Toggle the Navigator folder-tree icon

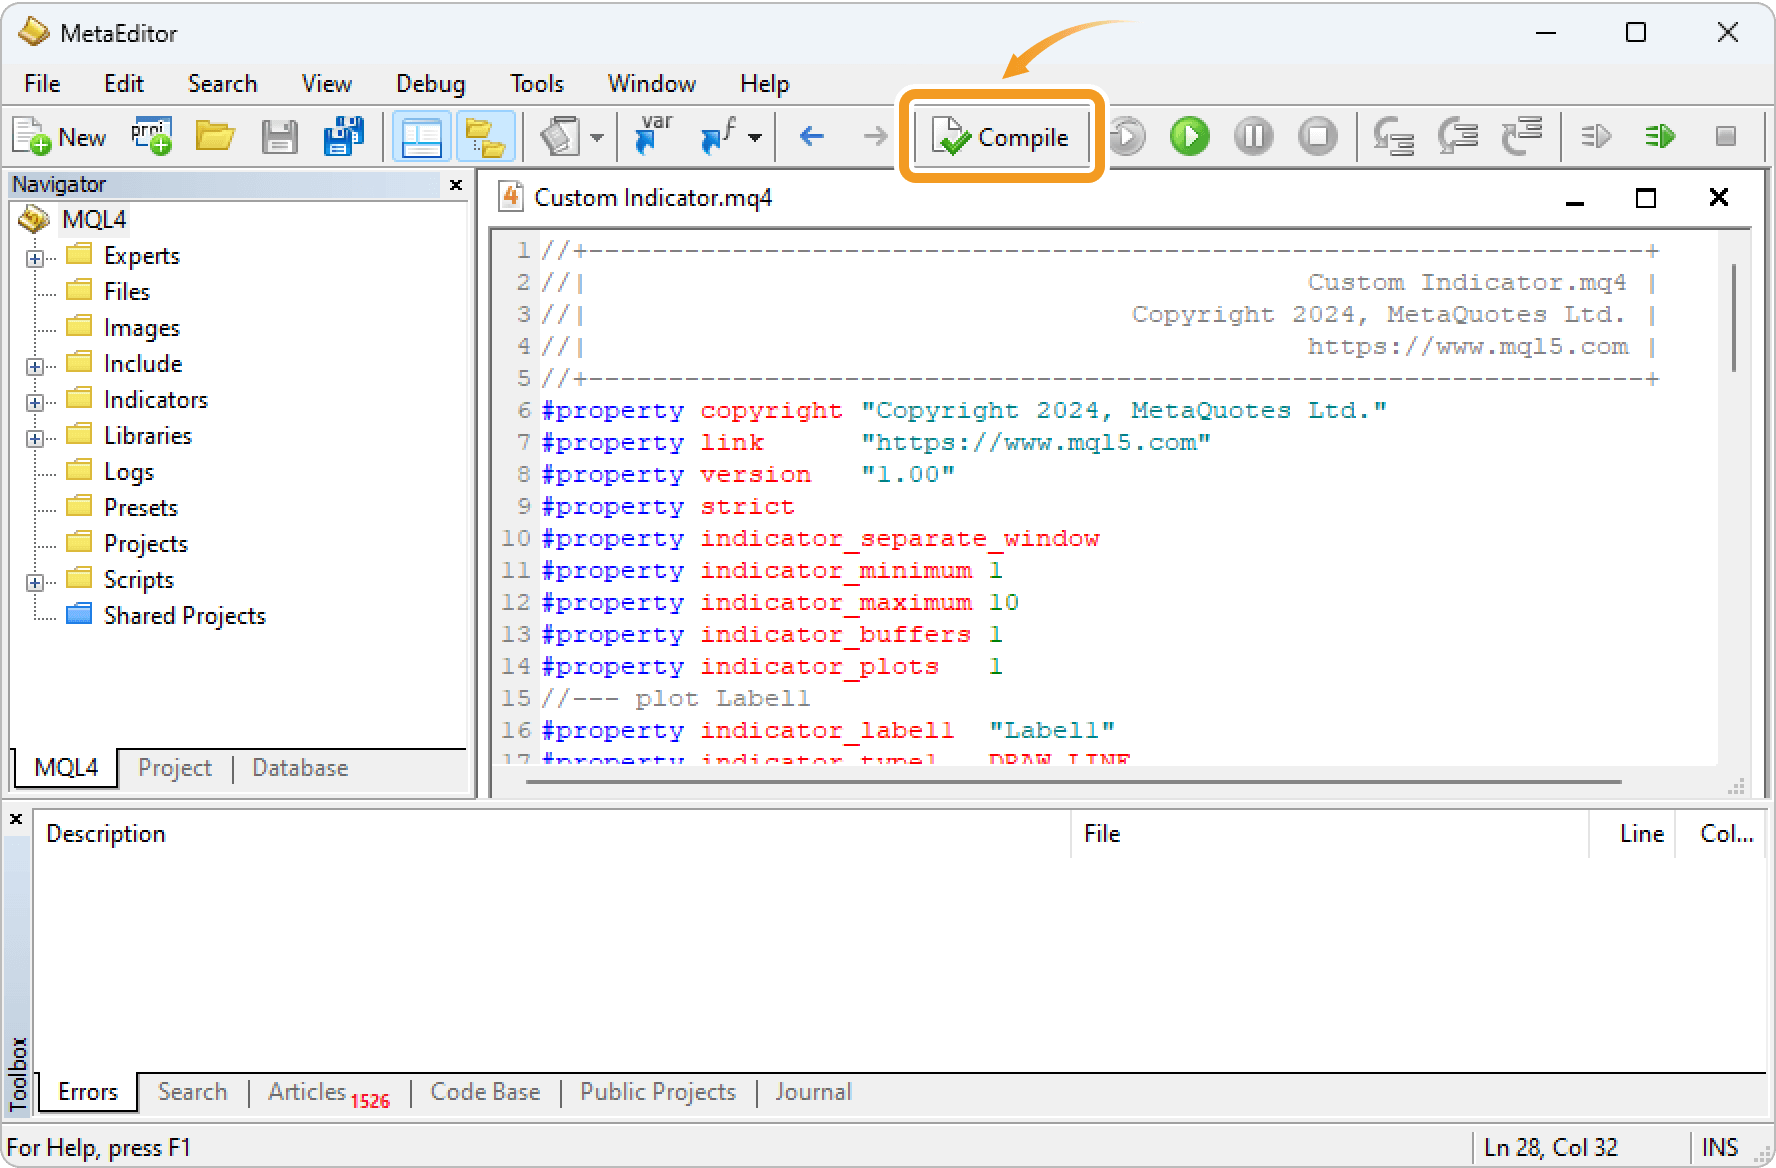coord(486,137)
